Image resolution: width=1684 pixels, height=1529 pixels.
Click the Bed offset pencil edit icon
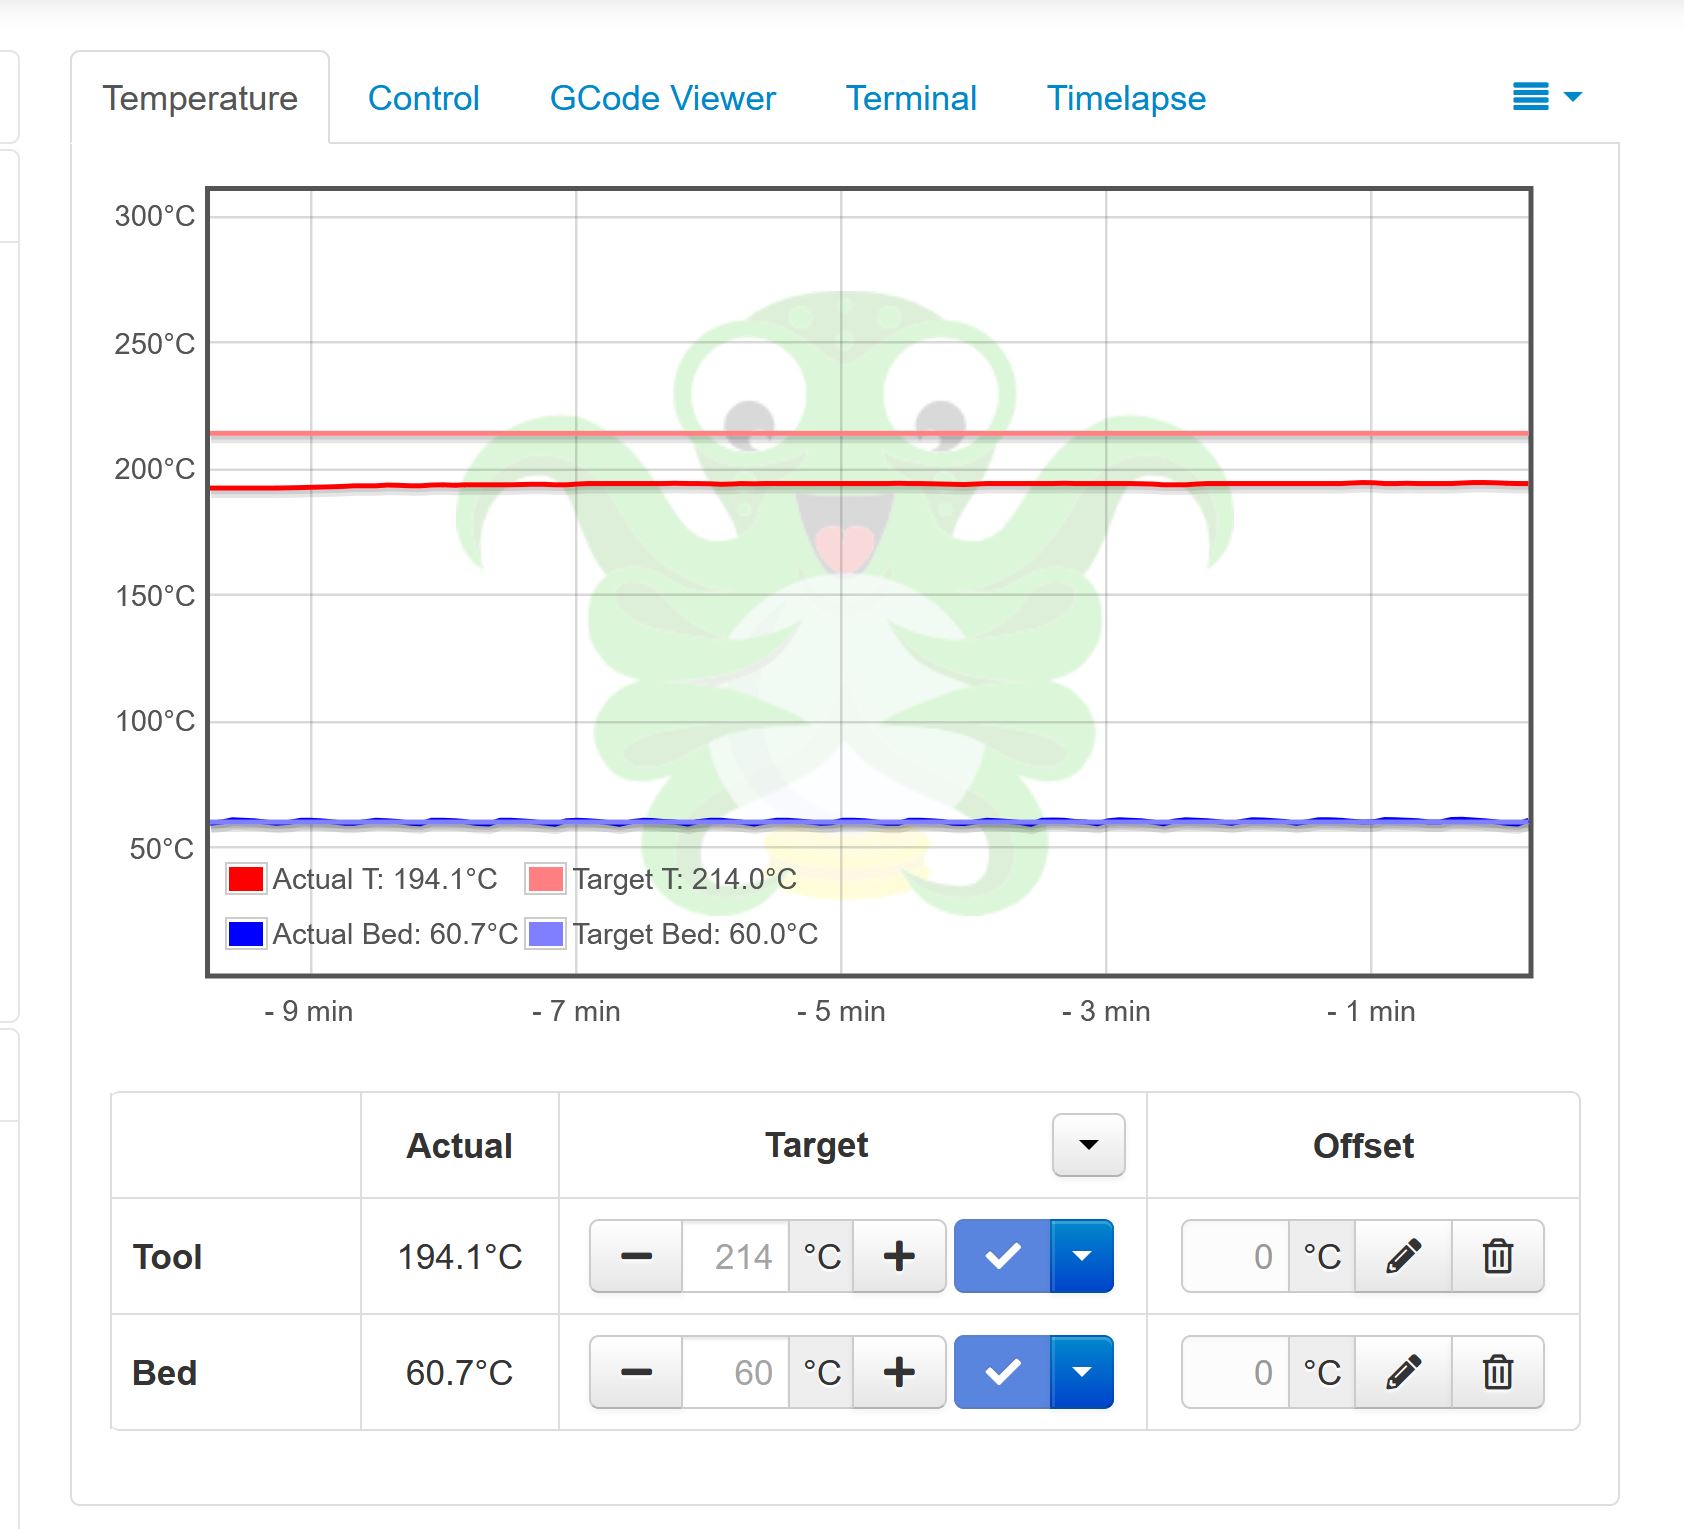1403,1372
